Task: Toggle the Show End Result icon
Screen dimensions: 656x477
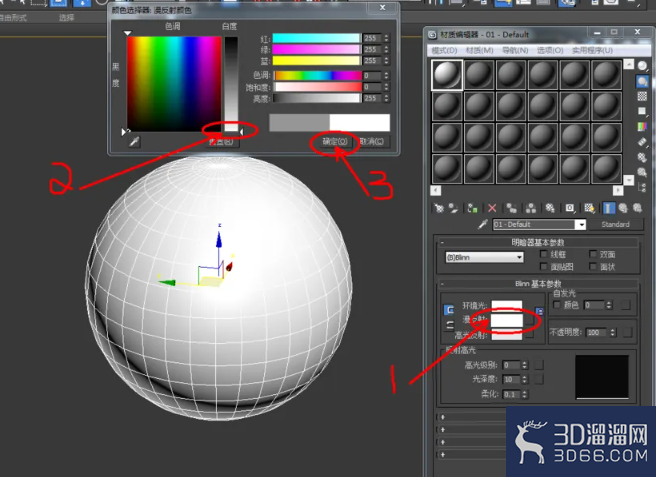Action: 609,208
